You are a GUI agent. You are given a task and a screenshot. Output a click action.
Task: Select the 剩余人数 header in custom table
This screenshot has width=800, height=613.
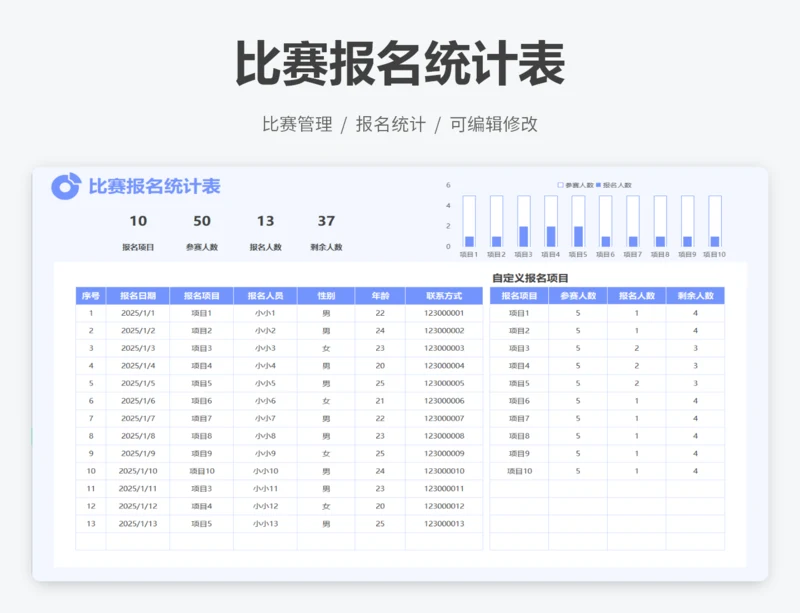(x=695, y=296)
